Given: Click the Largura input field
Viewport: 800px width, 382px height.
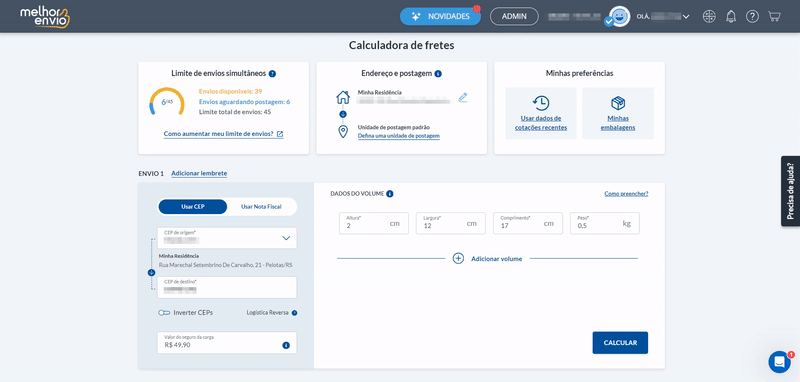Looking at the screenshot, I should click(x=451, y=223).
